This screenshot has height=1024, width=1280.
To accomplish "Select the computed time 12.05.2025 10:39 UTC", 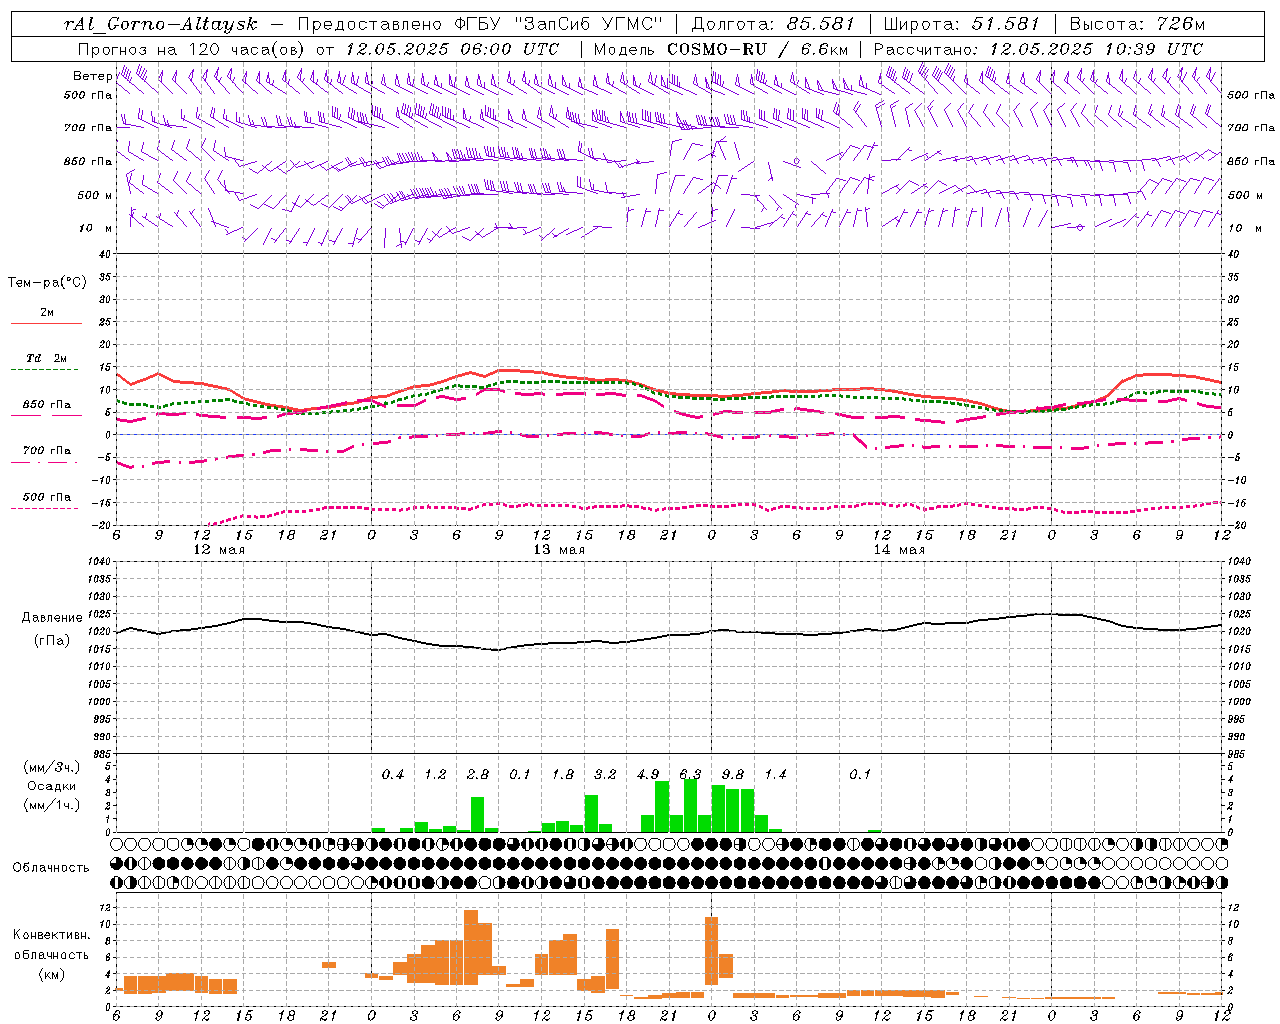I will pyautogui.click(x=1096, y=49).
